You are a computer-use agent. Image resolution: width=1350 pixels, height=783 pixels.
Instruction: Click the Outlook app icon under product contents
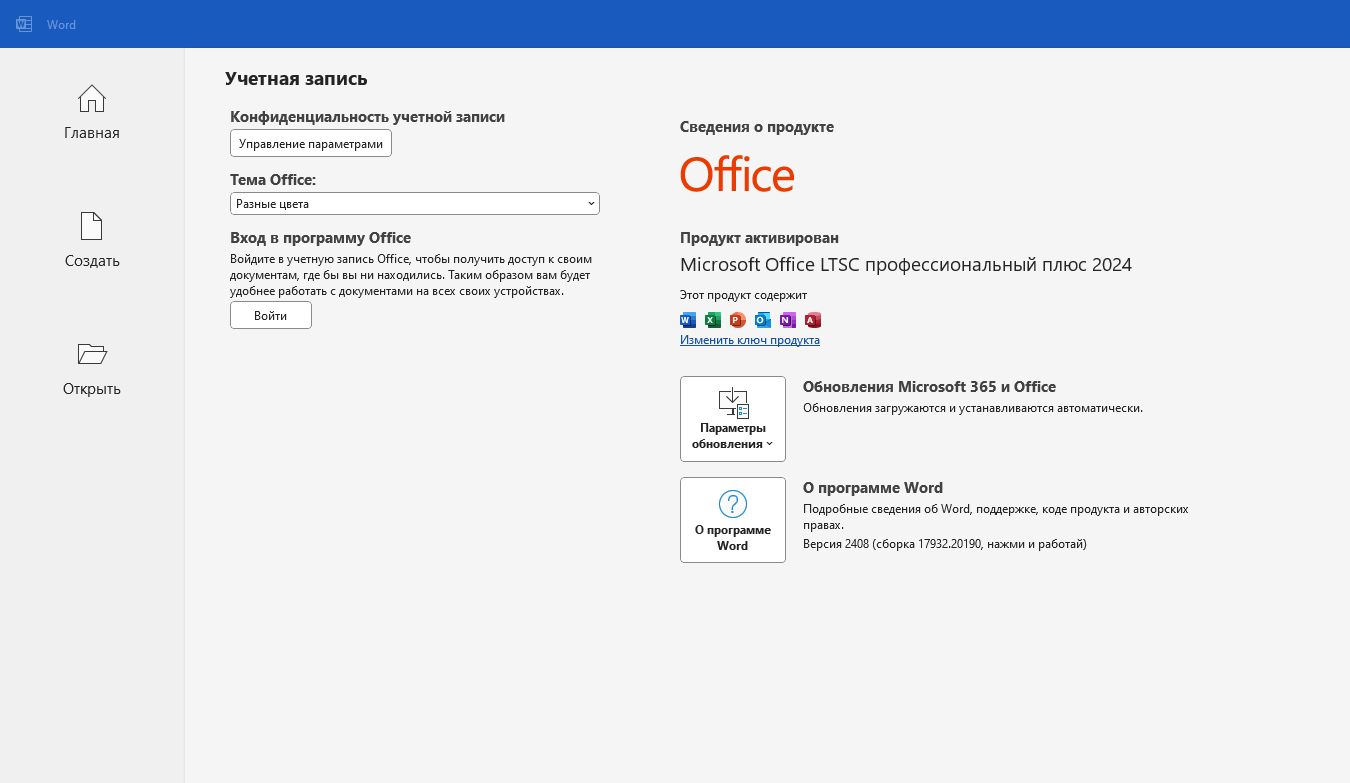coord(763,320)
